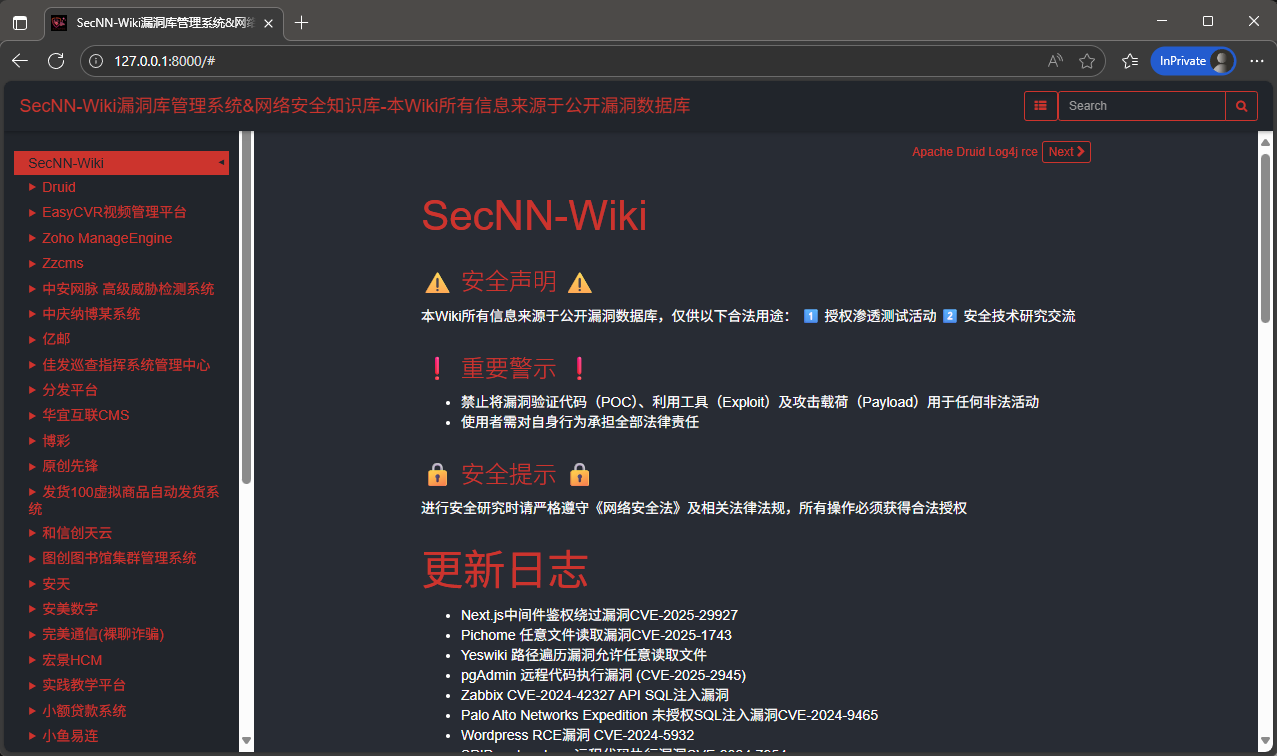Open the 安美数字 tree item
Screen dimensions: 1277x756
(x=63, y=609)
